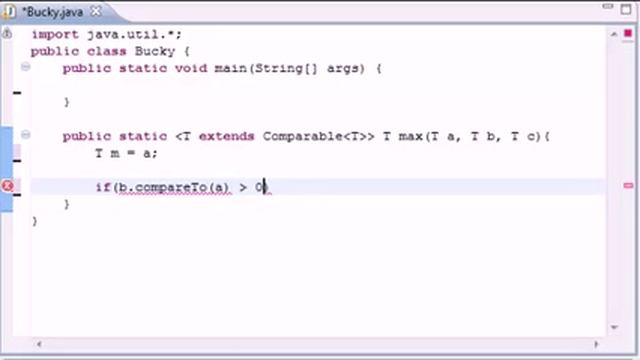Maximize the editor view
The height and width of the screenshot is (360, 640).
(626, 9)
